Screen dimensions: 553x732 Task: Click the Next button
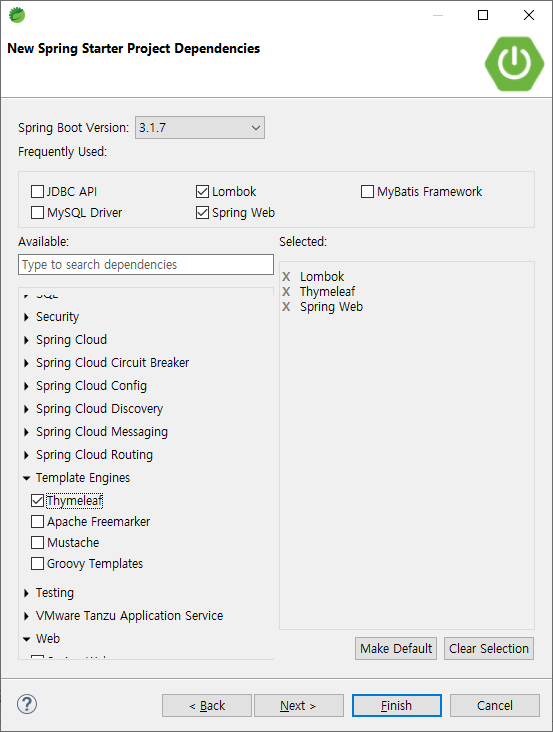coord(299,705)
